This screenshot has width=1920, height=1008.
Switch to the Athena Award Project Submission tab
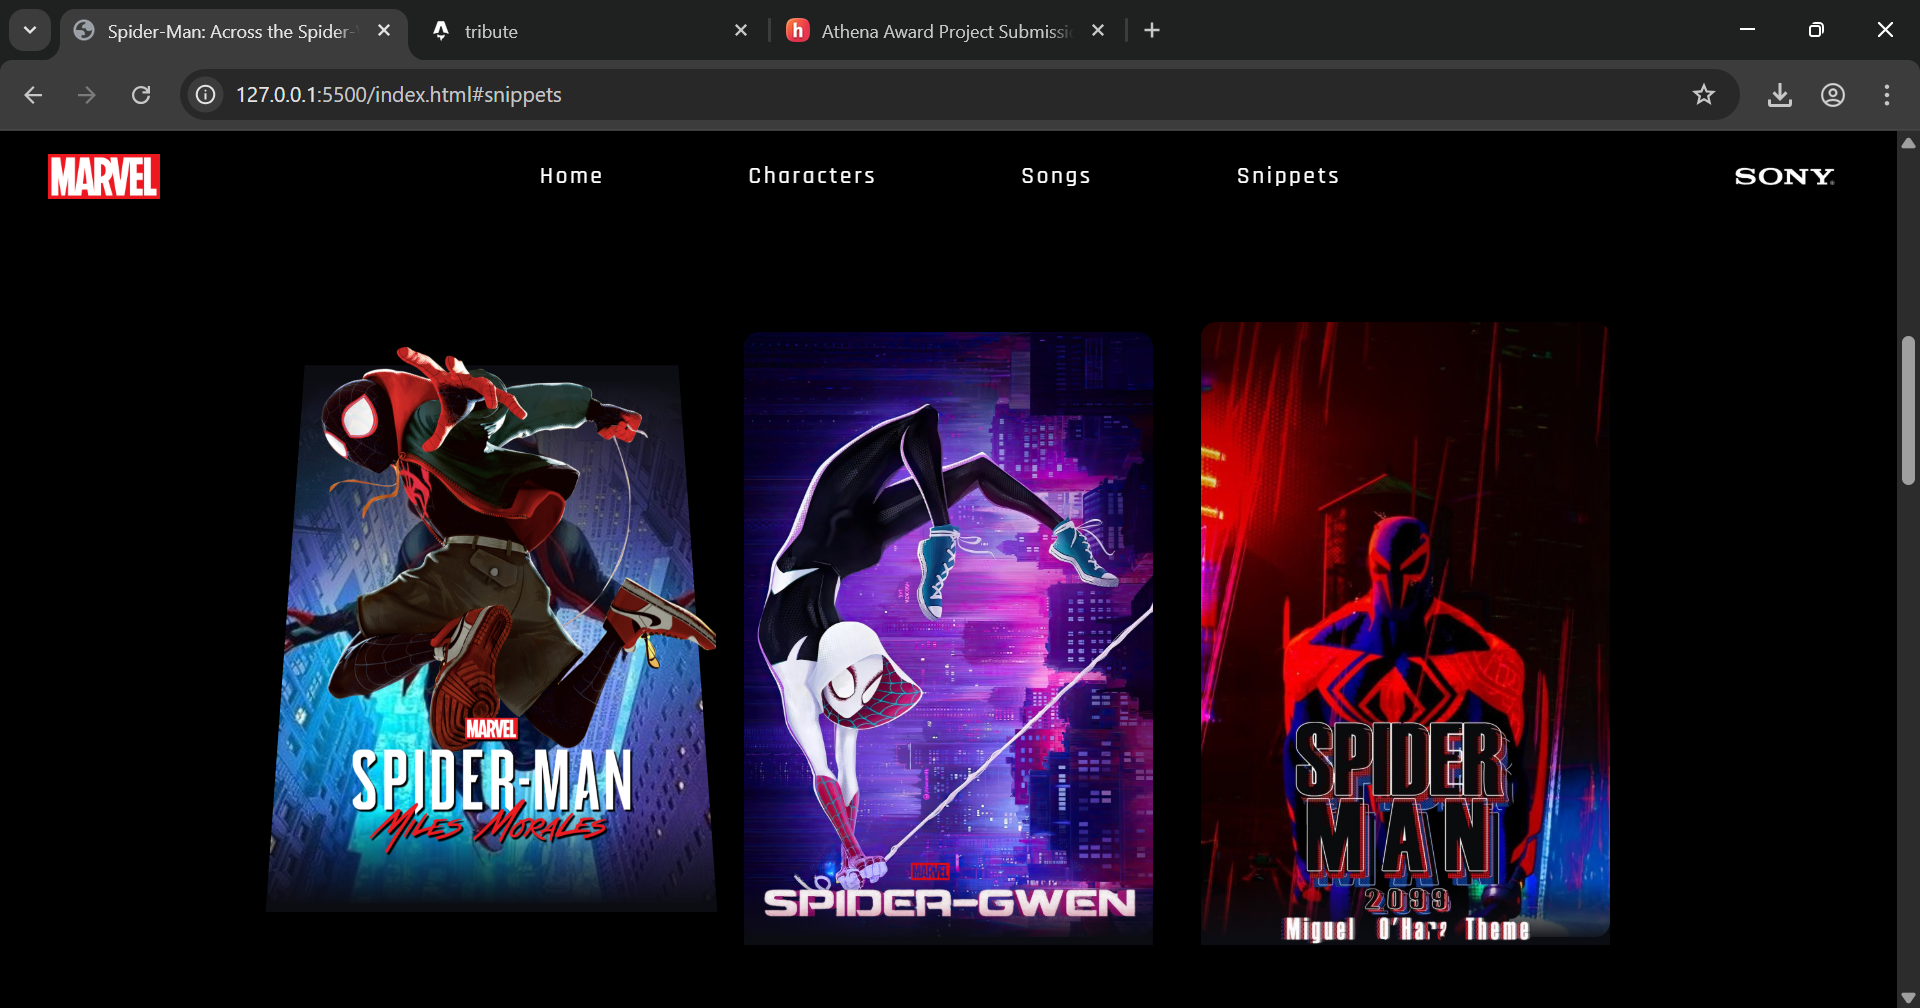click(x=947, y=31)
